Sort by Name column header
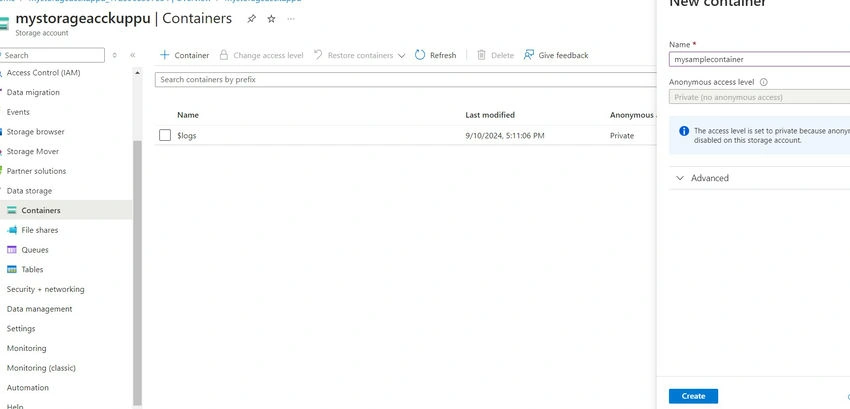850x409 pixels. click(188, 115)
